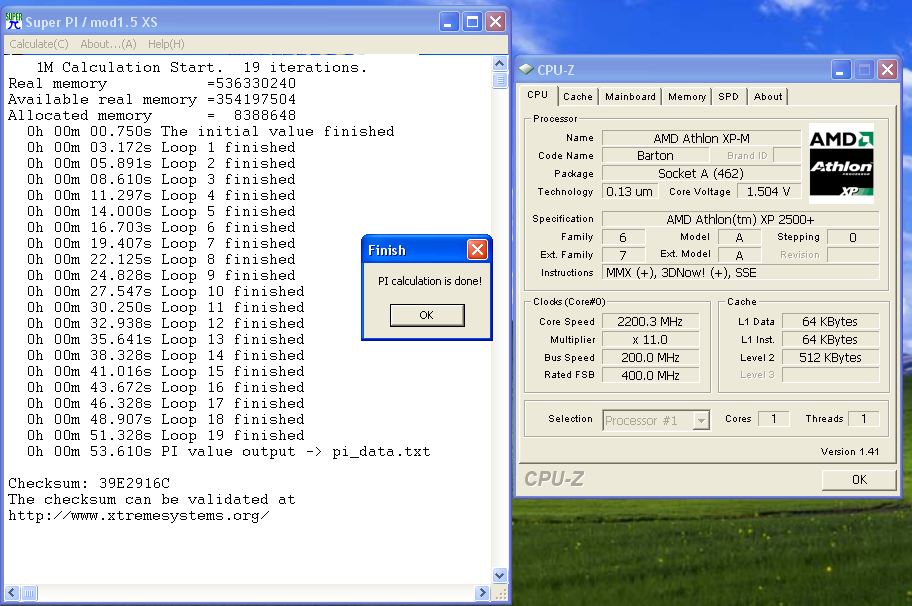The image size is (912, 606).
Task: Click '1M Calculation Start. 19 iterations.' line
Action: (x=202, y=67)
